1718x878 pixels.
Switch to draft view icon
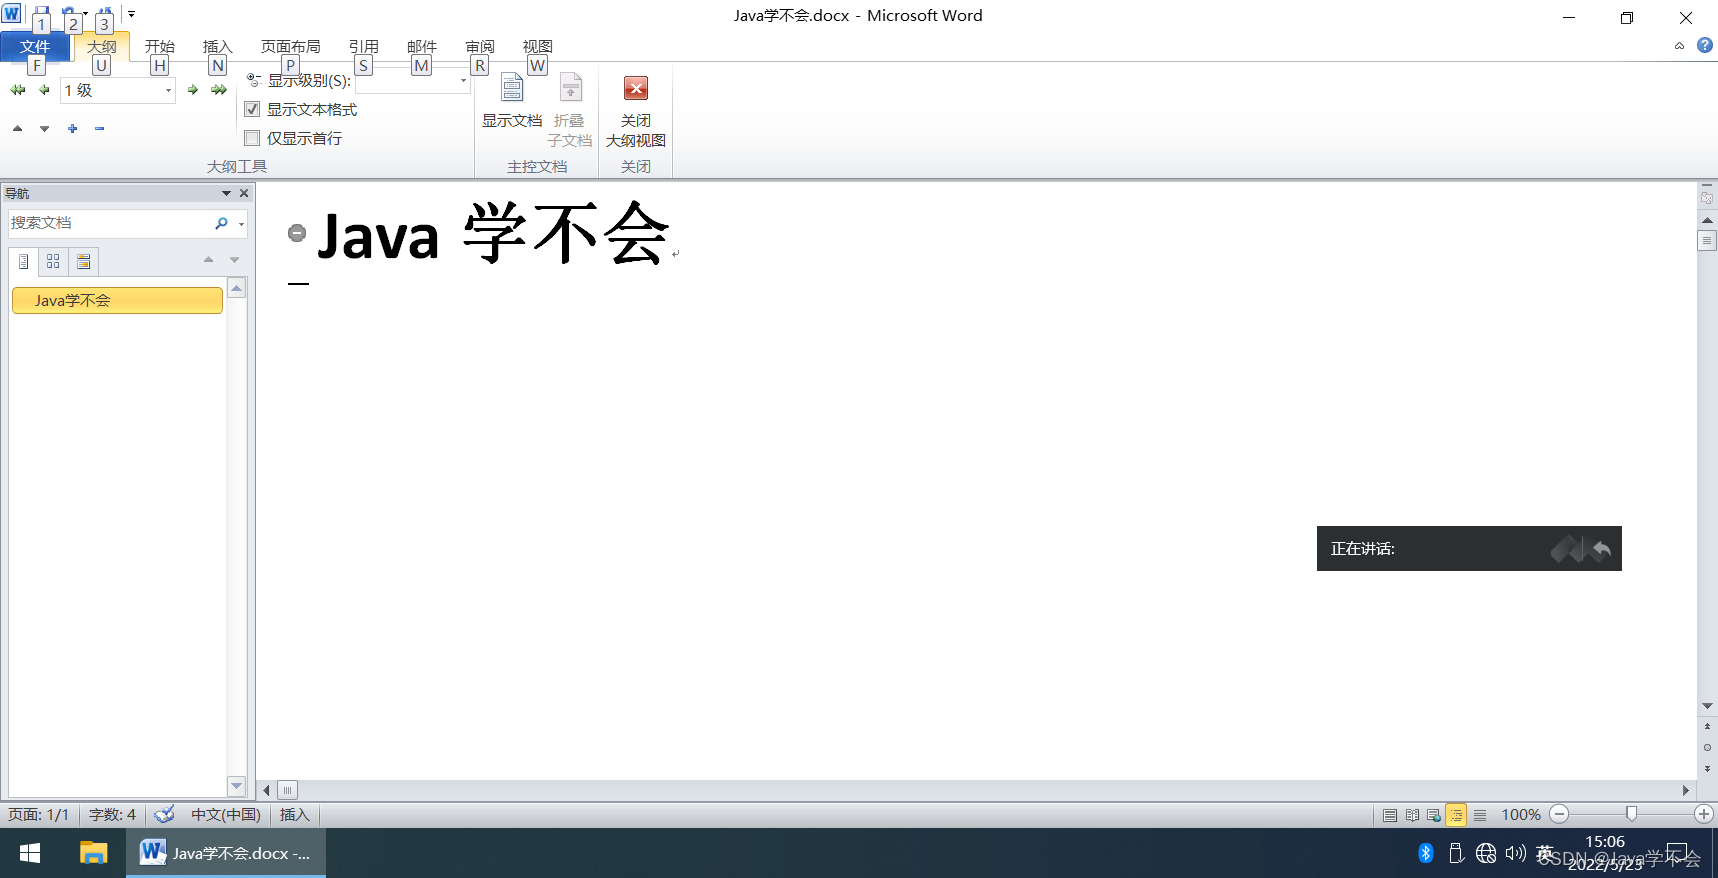(1480, 815)
